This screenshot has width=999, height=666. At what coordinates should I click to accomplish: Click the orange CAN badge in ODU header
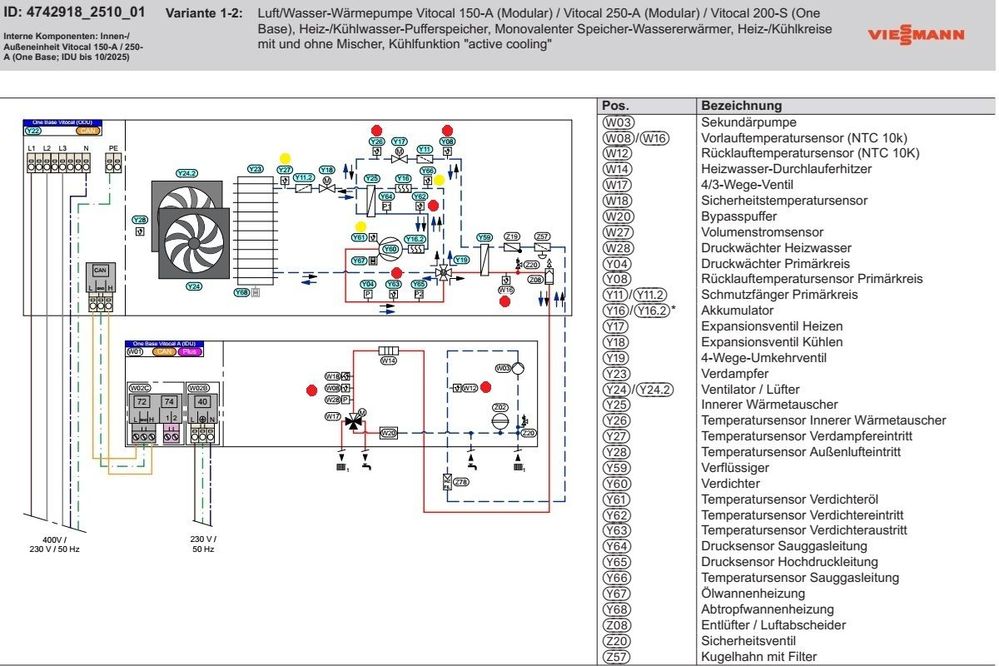[x=87, y=131]
